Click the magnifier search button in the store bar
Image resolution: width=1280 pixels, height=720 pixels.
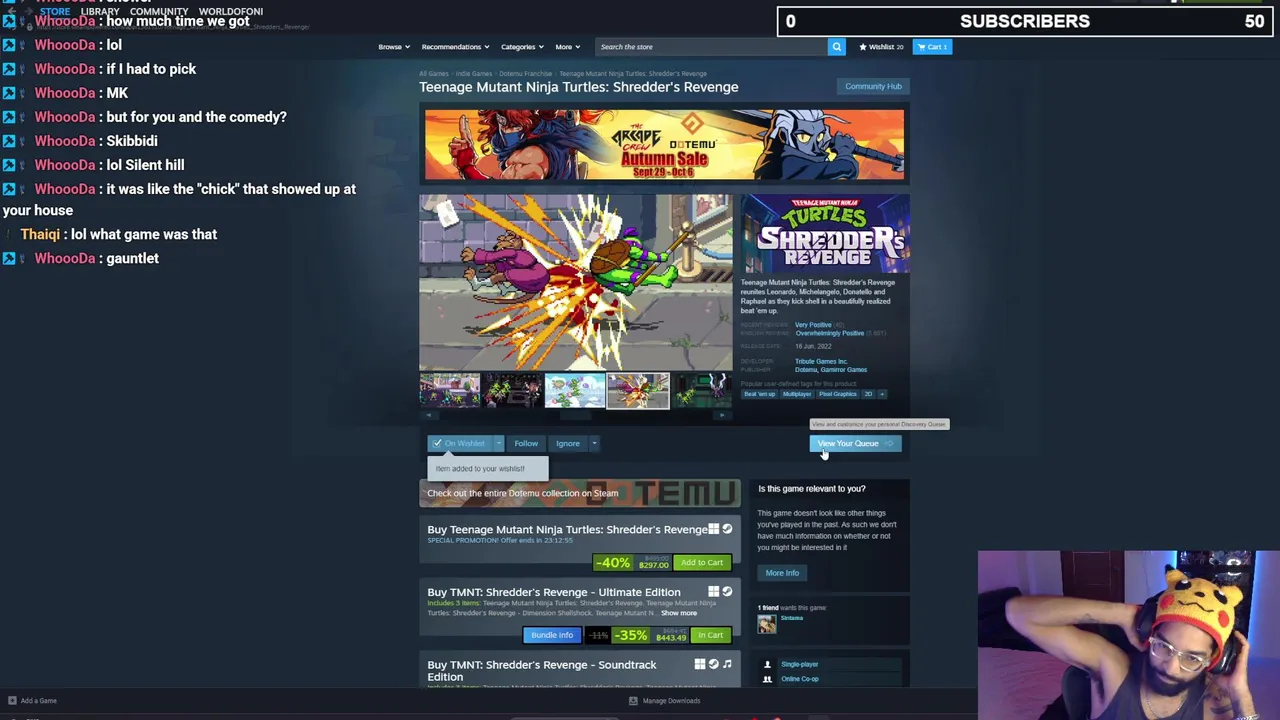click(837, 47)
